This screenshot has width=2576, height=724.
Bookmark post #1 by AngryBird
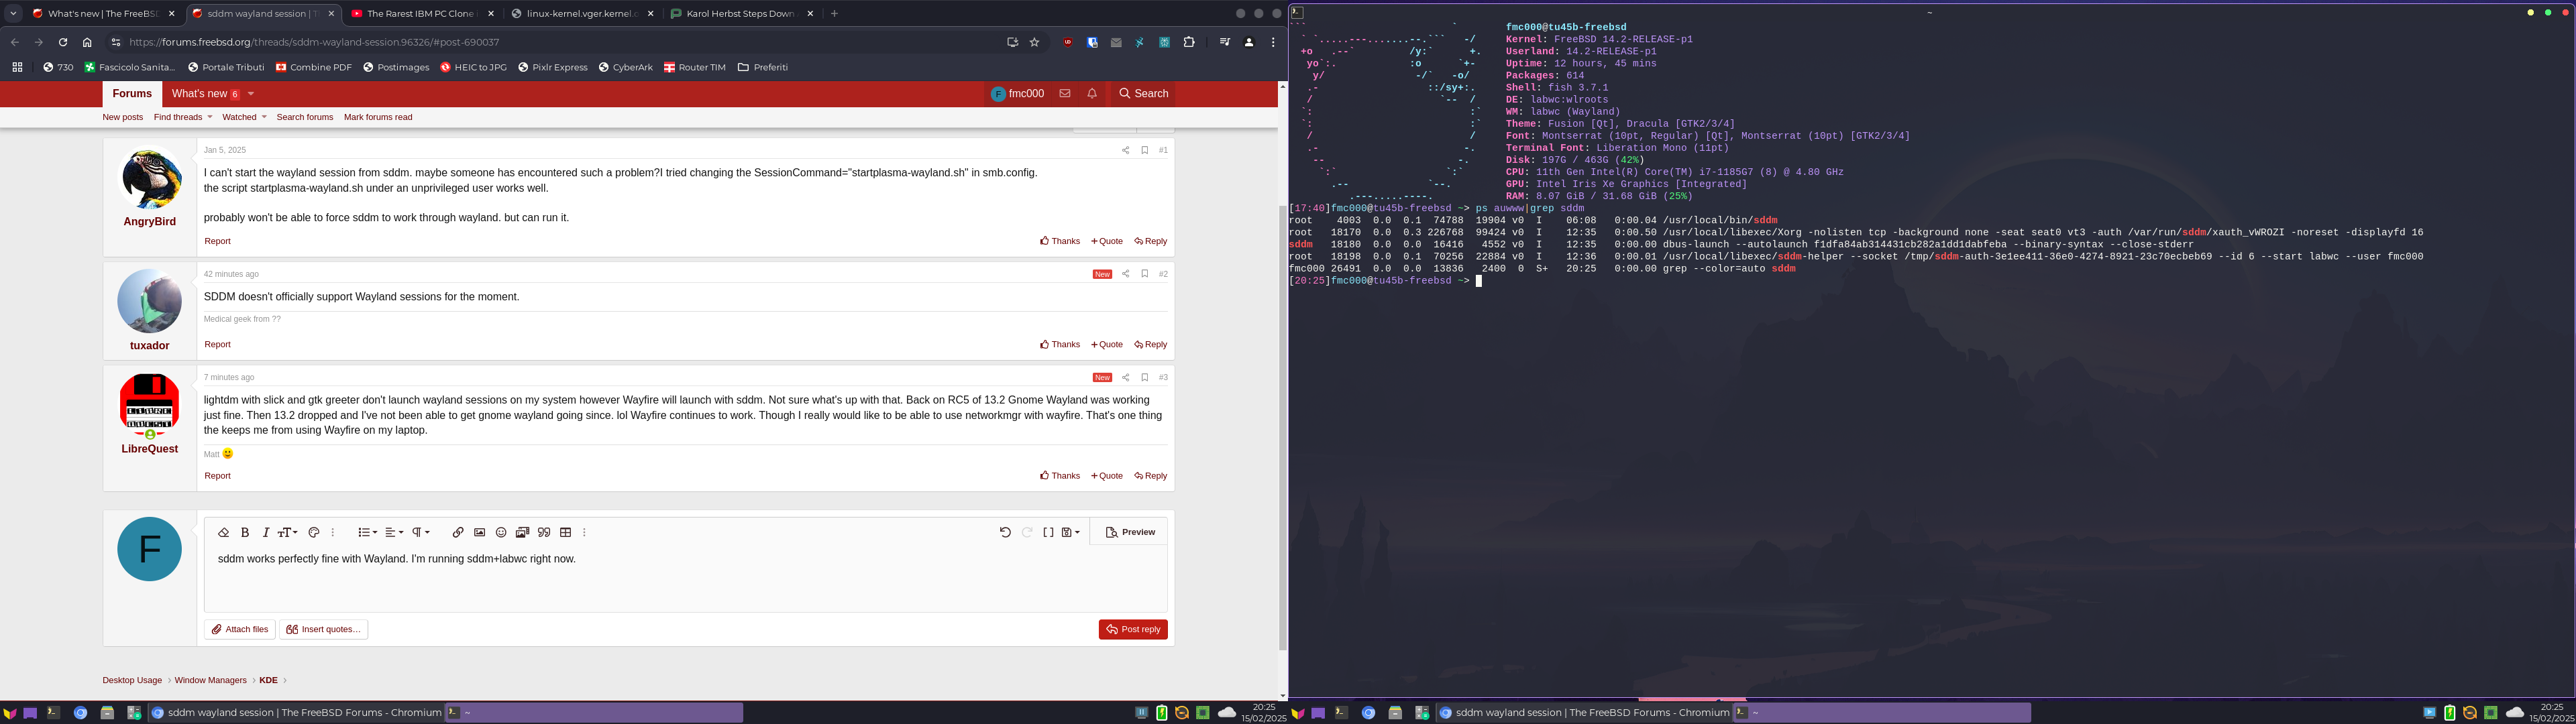pos(1144,150)
